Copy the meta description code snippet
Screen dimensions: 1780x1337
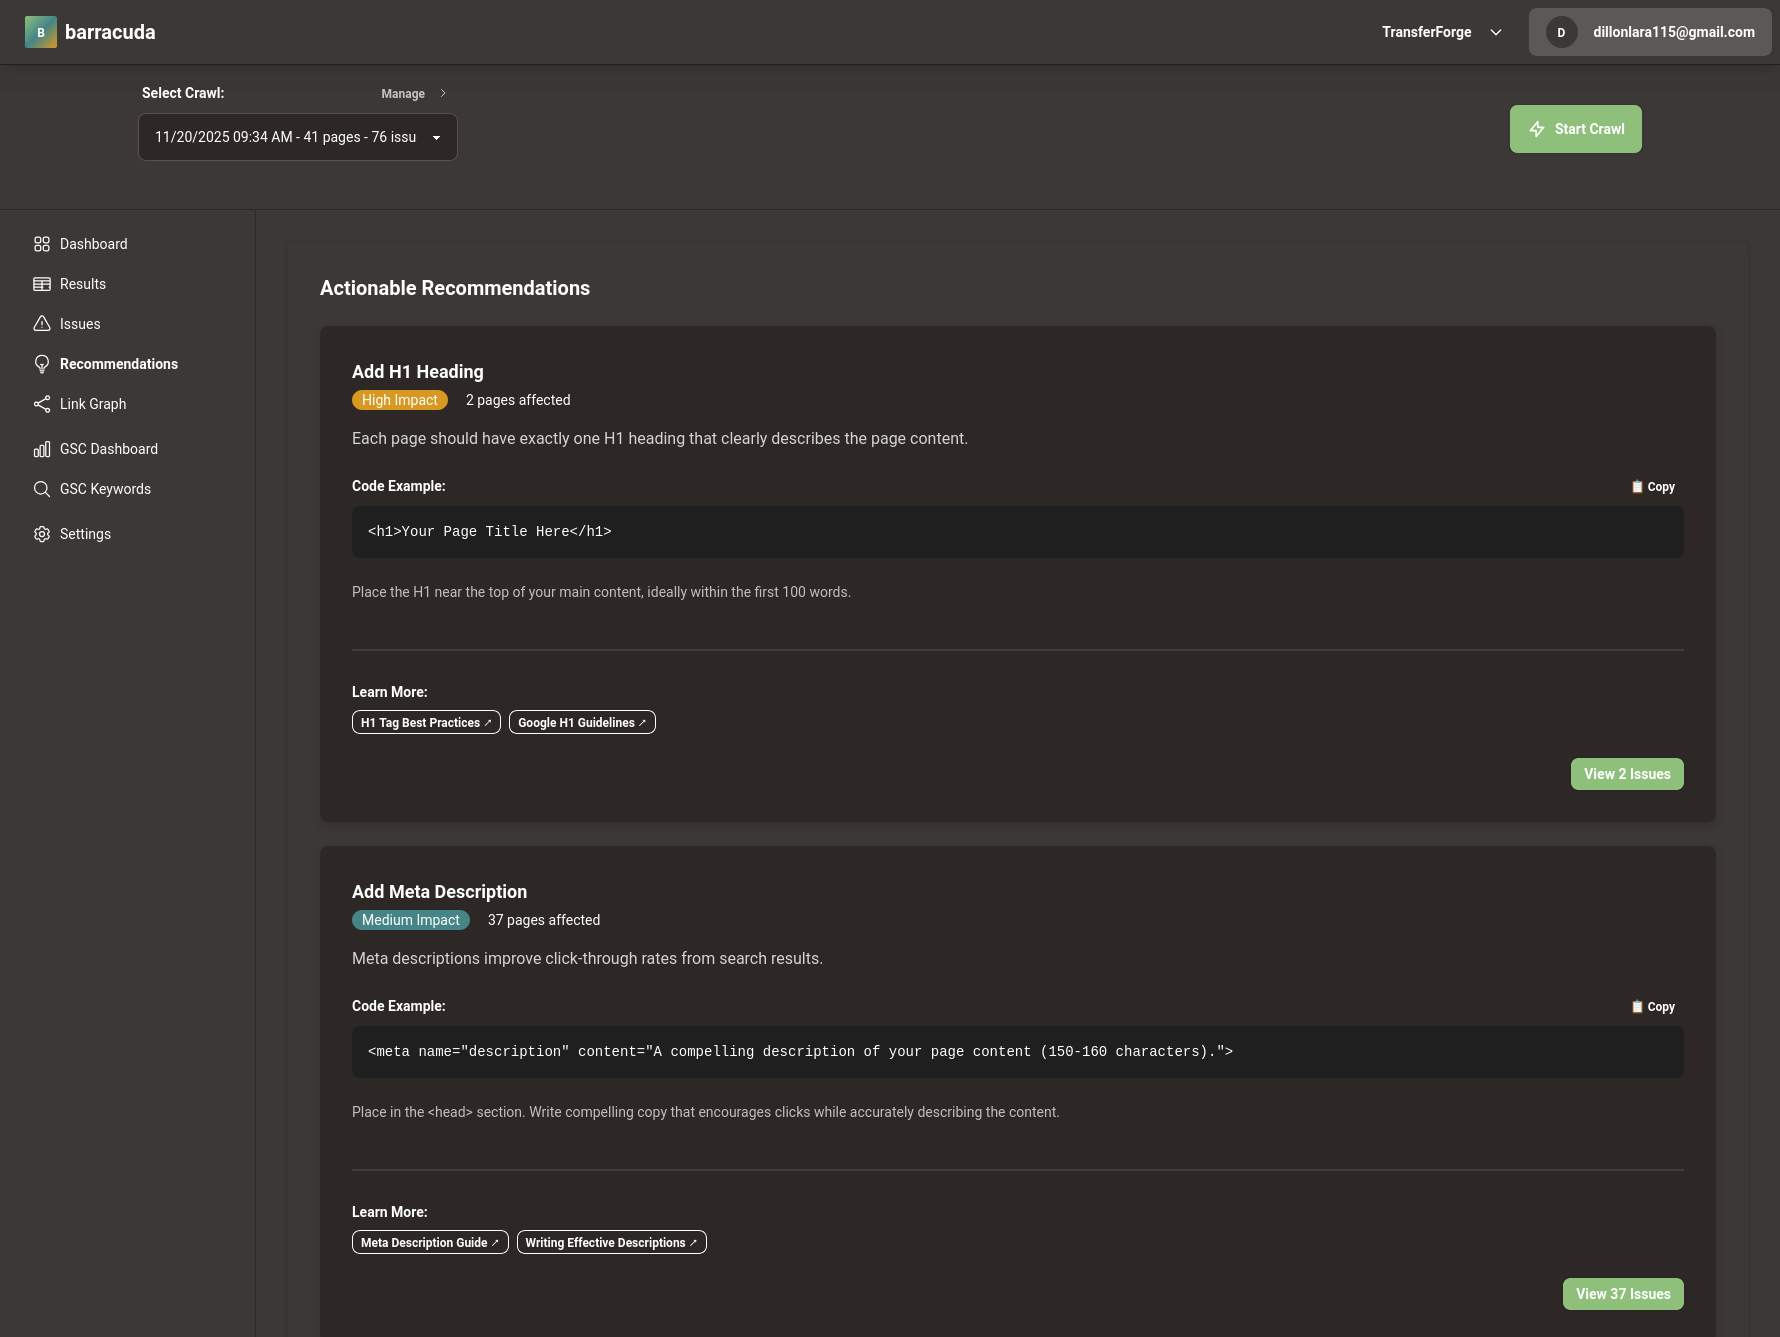1651,1006
